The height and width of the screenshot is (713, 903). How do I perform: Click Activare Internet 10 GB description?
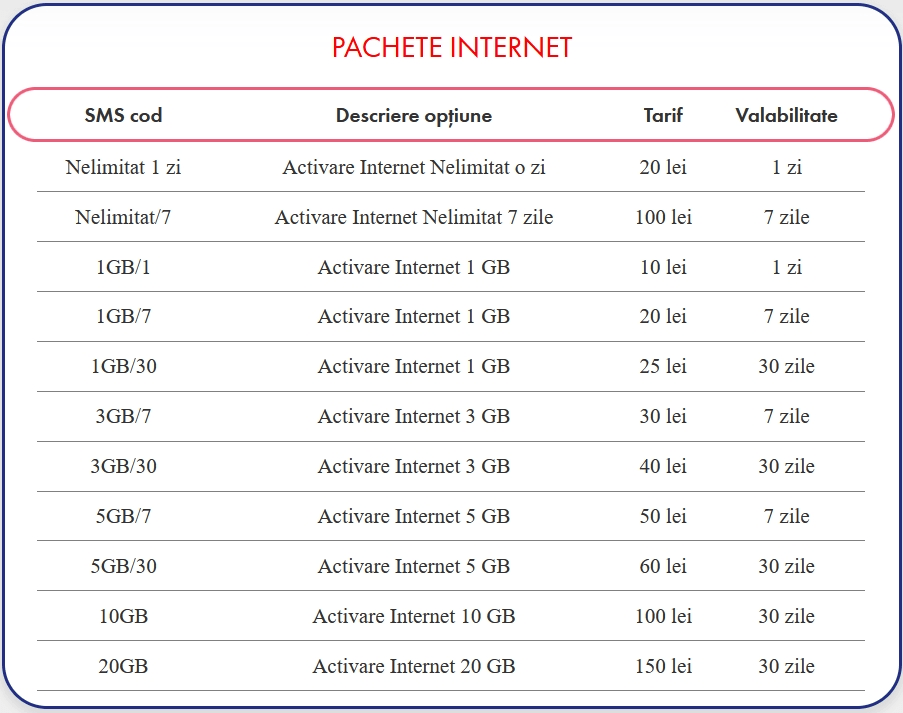413,617
